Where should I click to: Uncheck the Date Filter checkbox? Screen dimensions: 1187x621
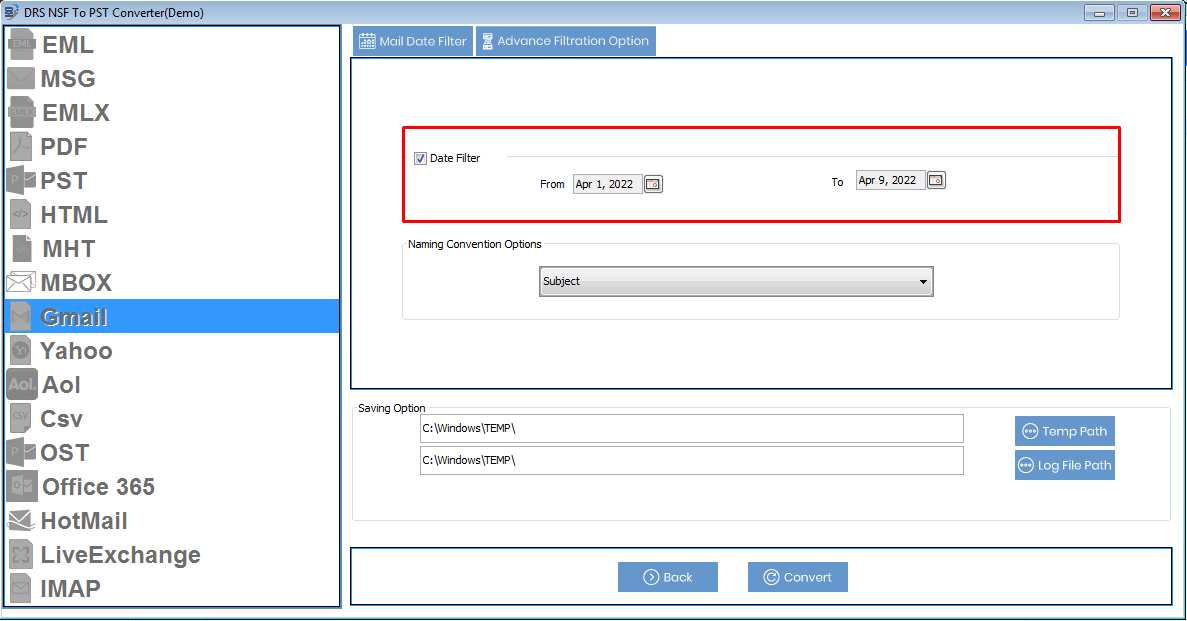[x=420, y=158]
